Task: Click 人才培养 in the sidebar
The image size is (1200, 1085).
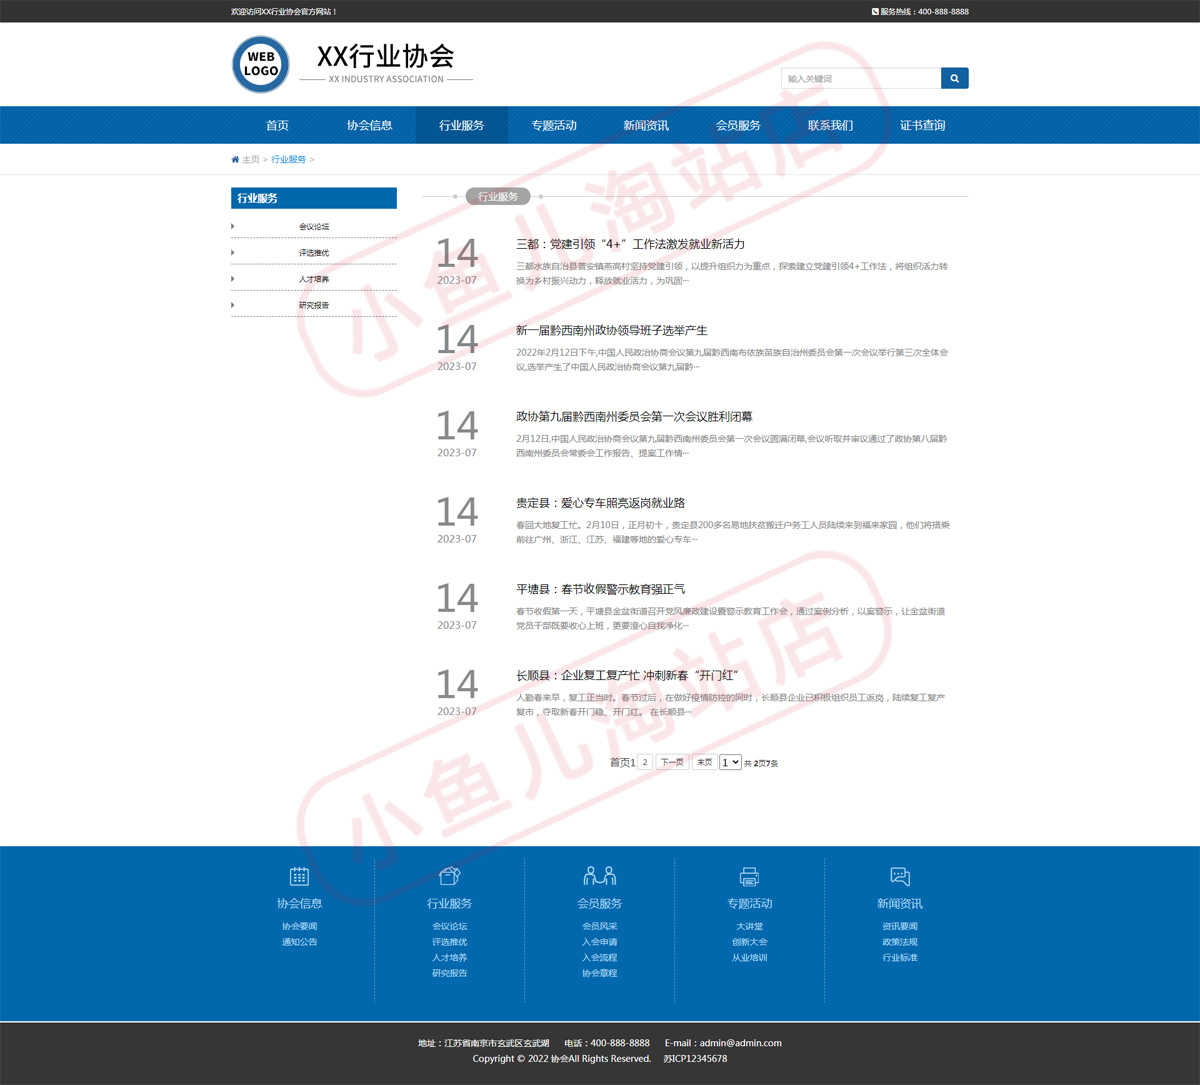Action: [x=314, y=278]
